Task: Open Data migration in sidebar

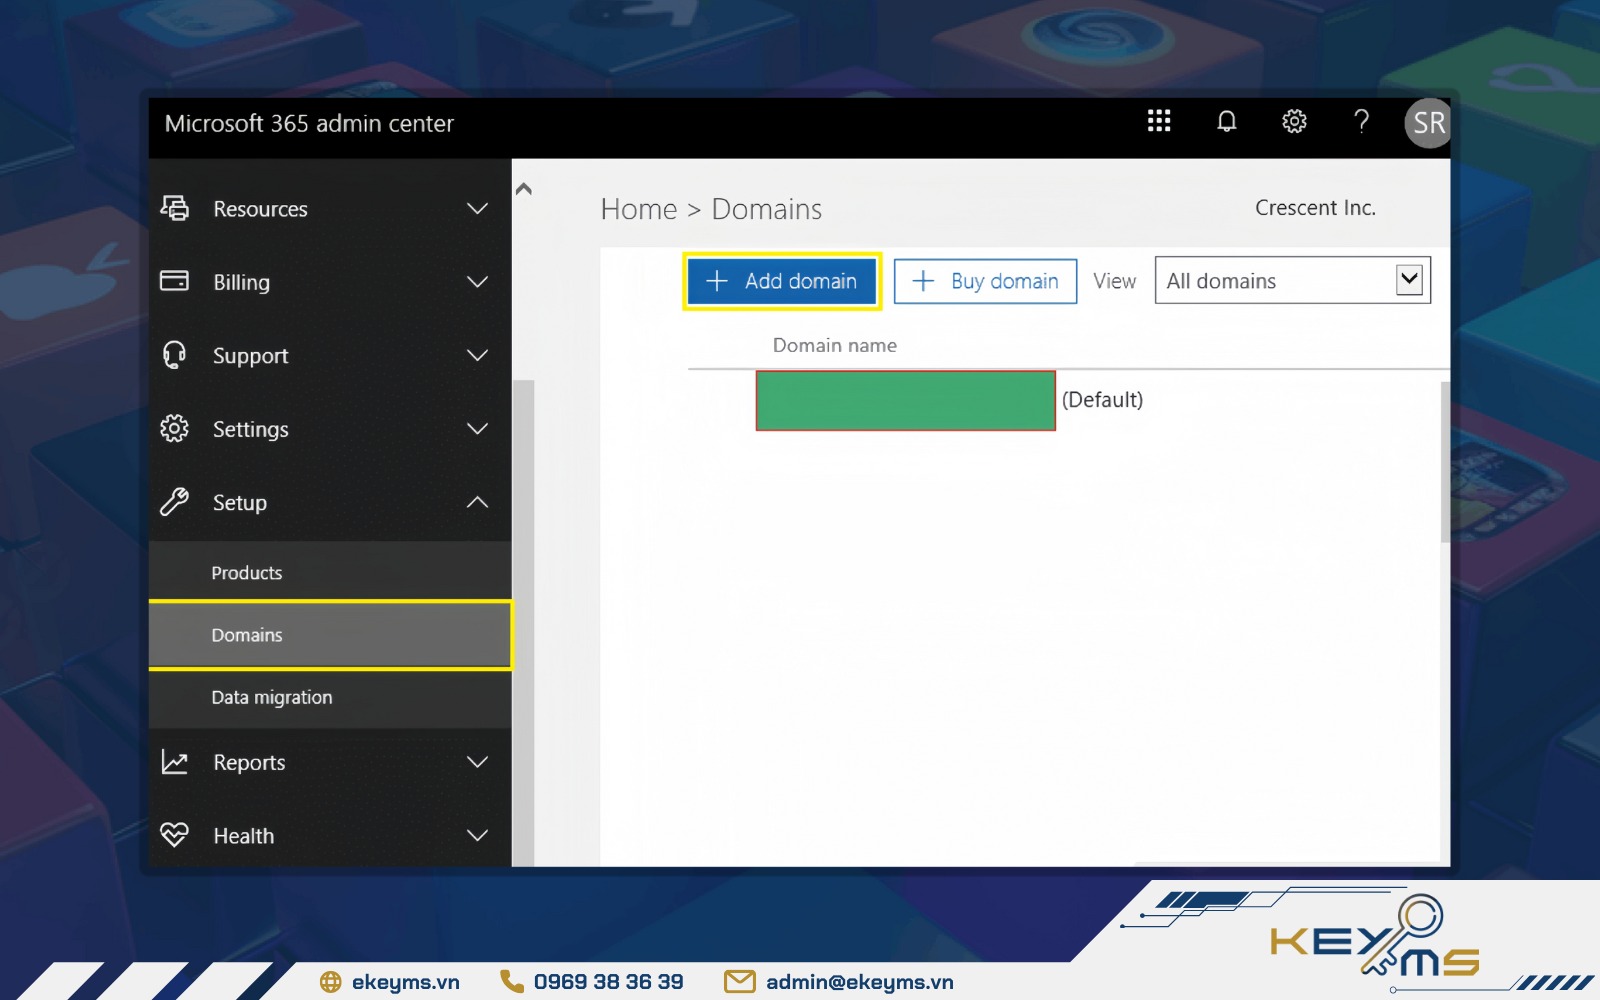Action: [x=330, y=698]
